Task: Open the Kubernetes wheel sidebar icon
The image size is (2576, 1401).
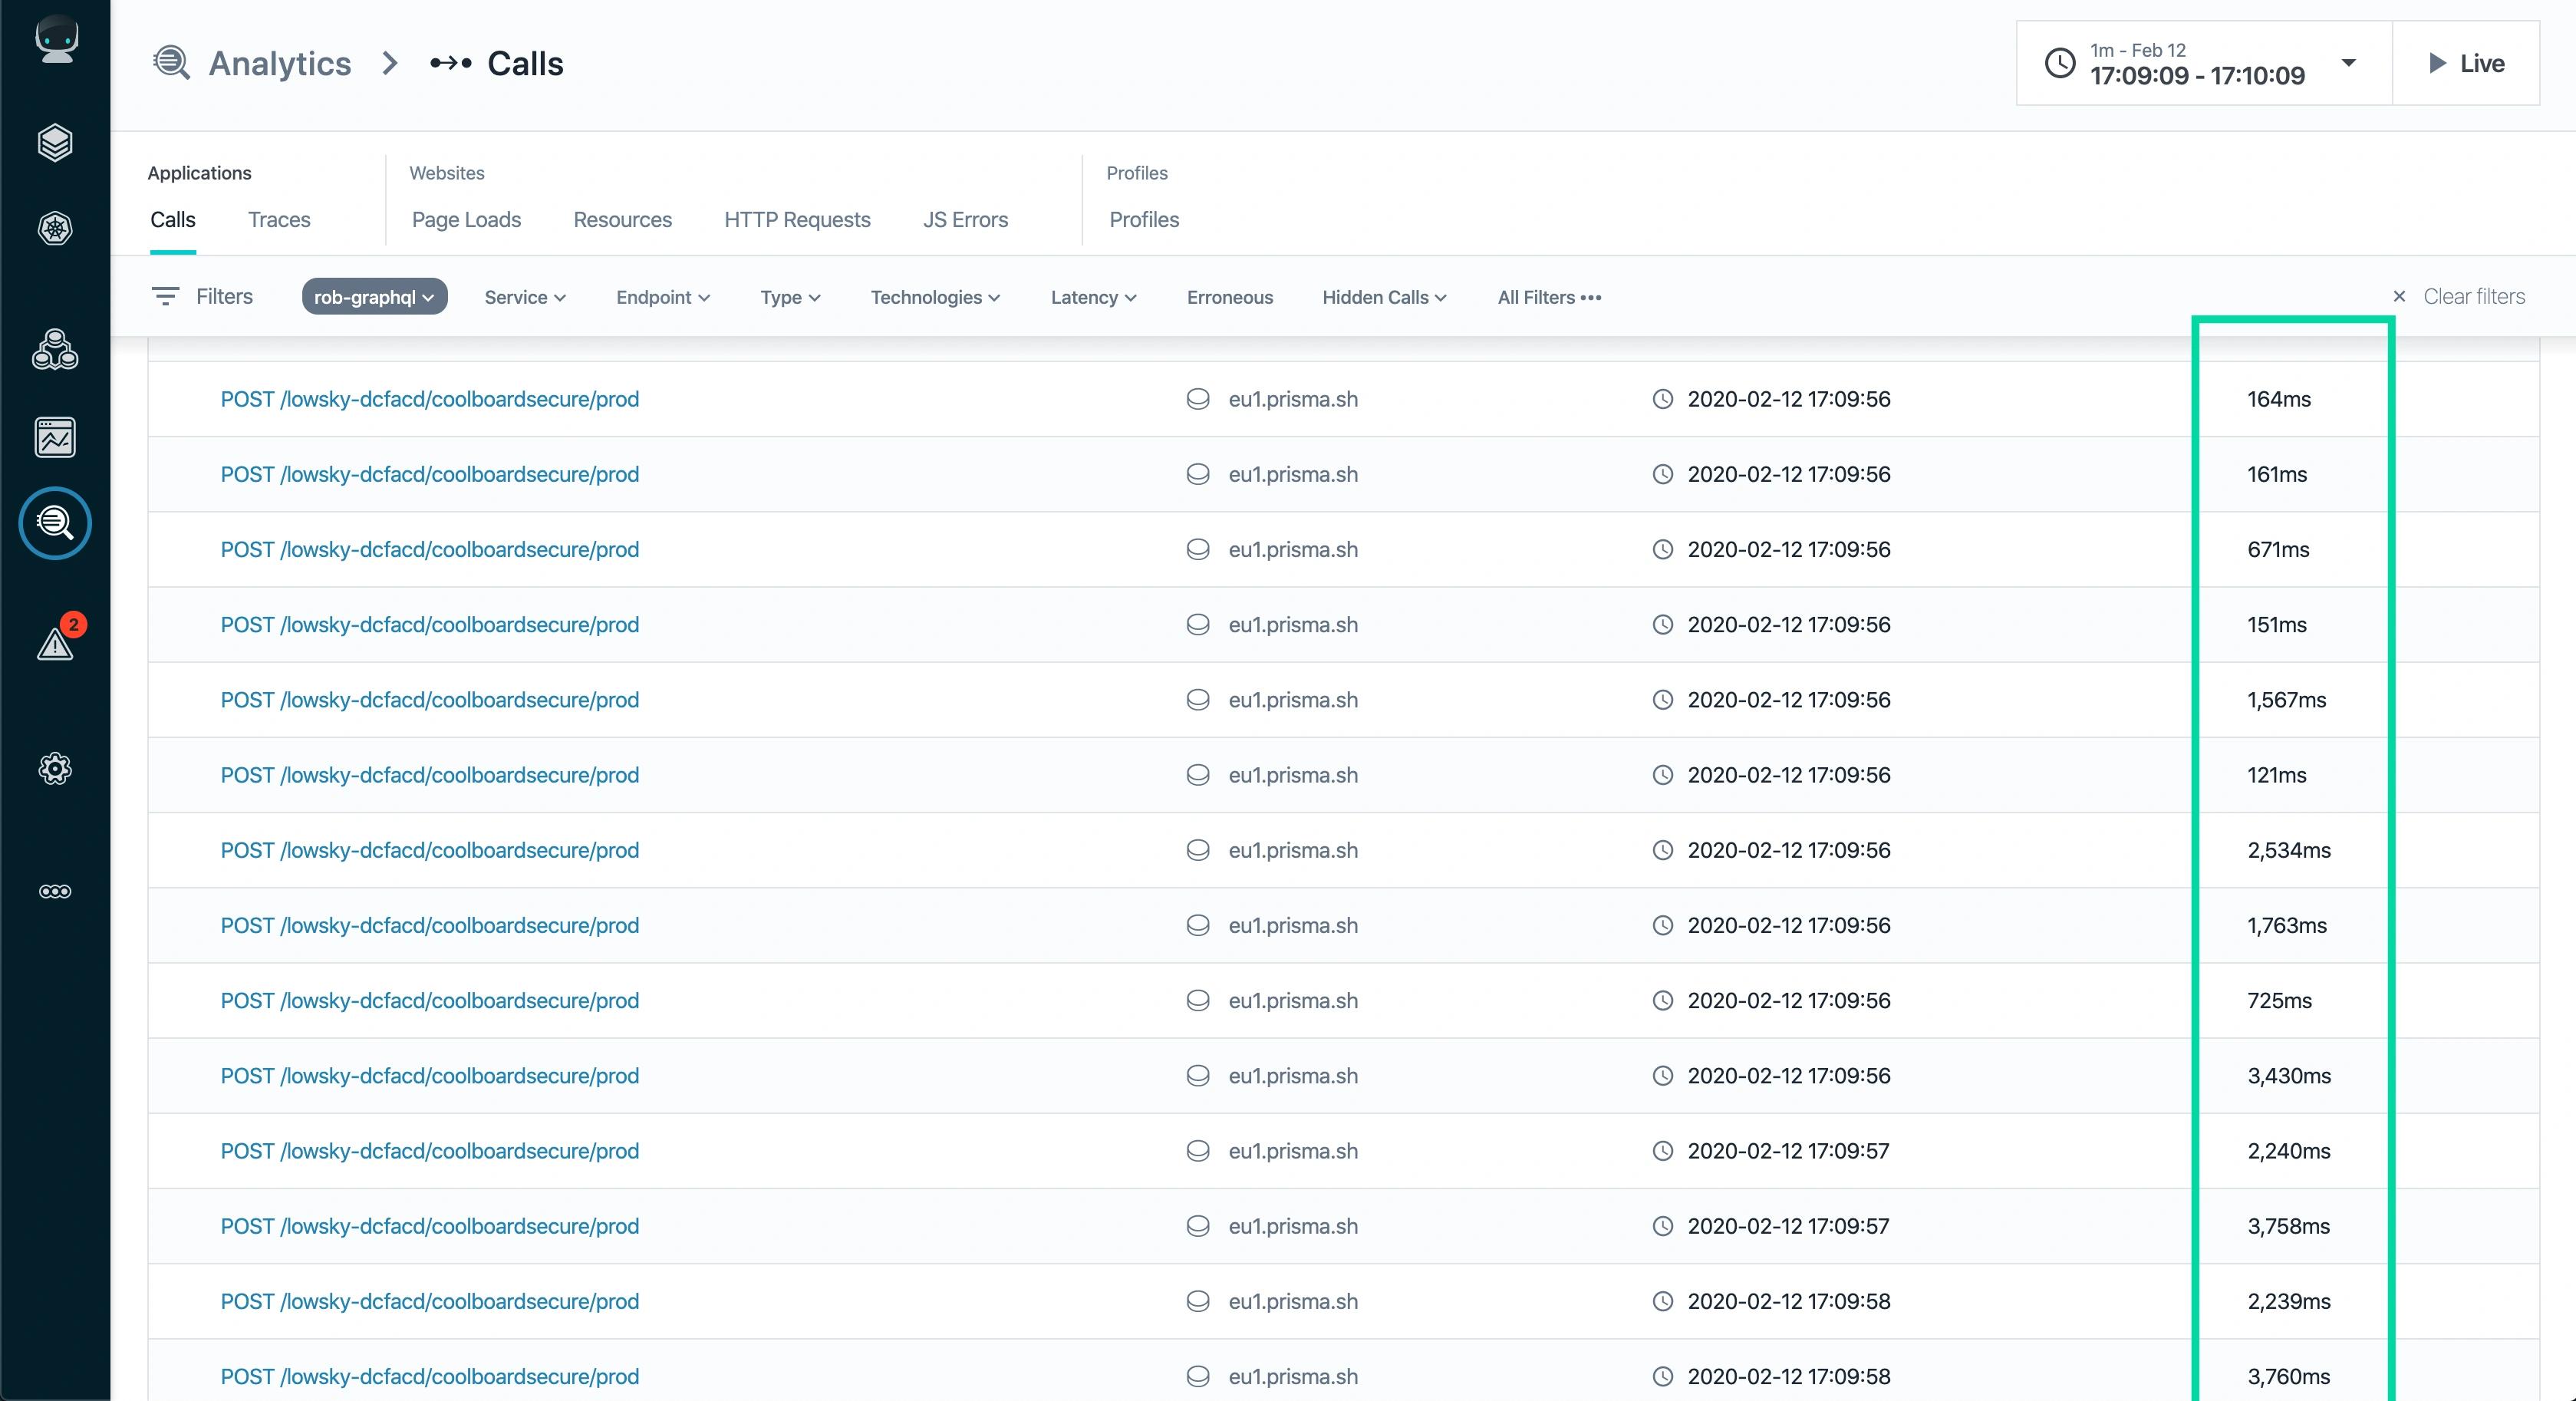Action: point(55,229)
